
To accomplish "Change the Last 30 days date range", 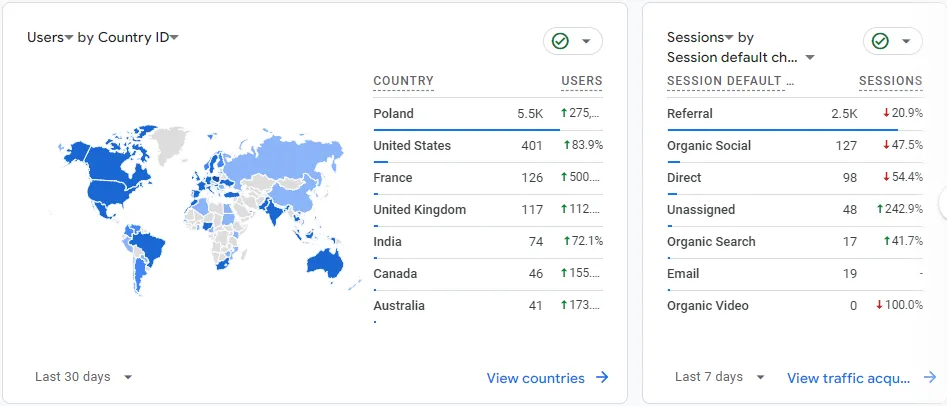I will 83,377.
